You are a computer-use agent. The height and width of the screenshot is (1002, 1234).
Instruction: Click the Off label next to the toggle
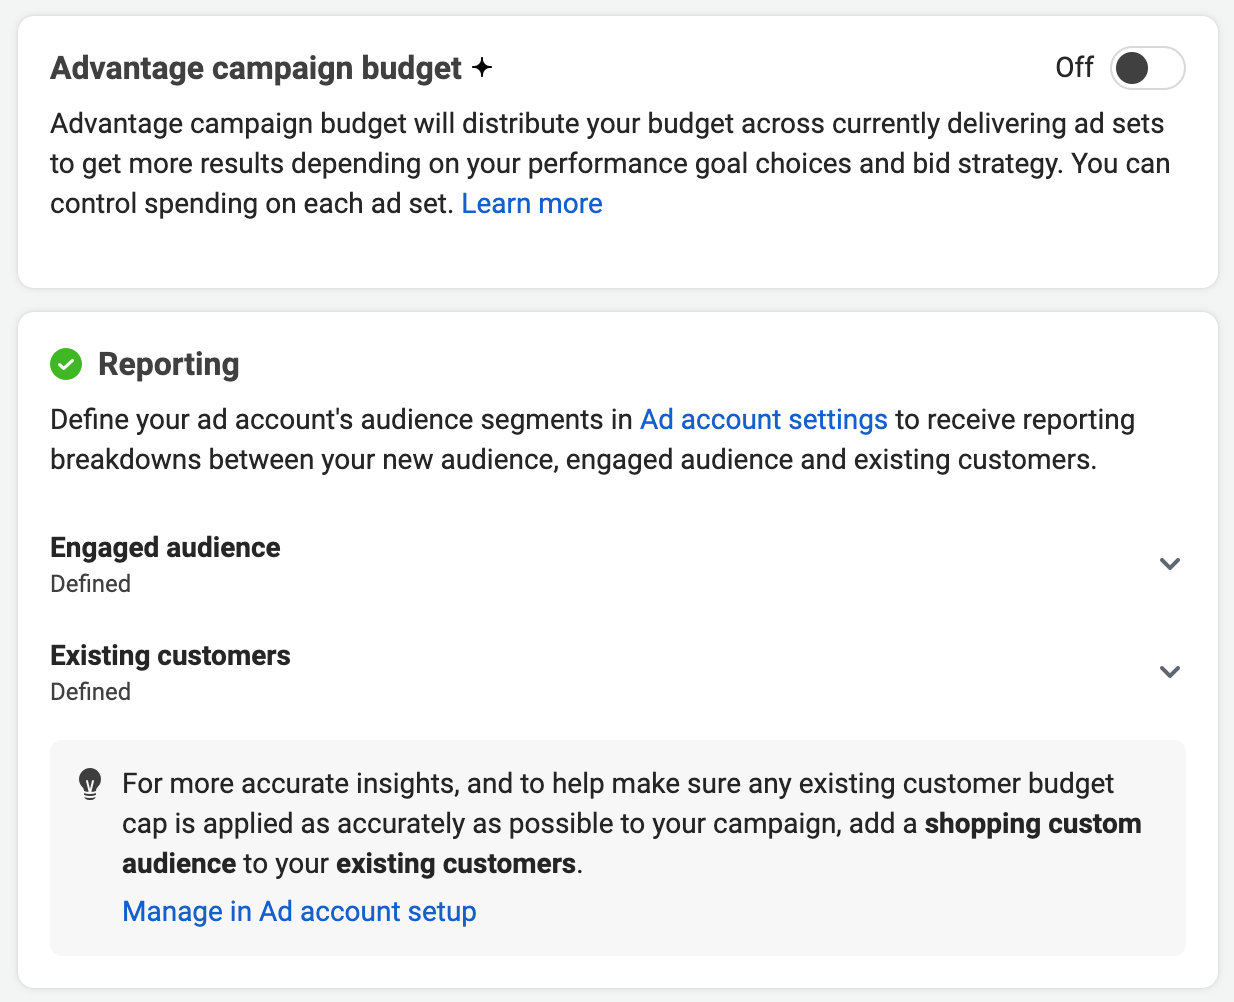tap(1075, 67)
